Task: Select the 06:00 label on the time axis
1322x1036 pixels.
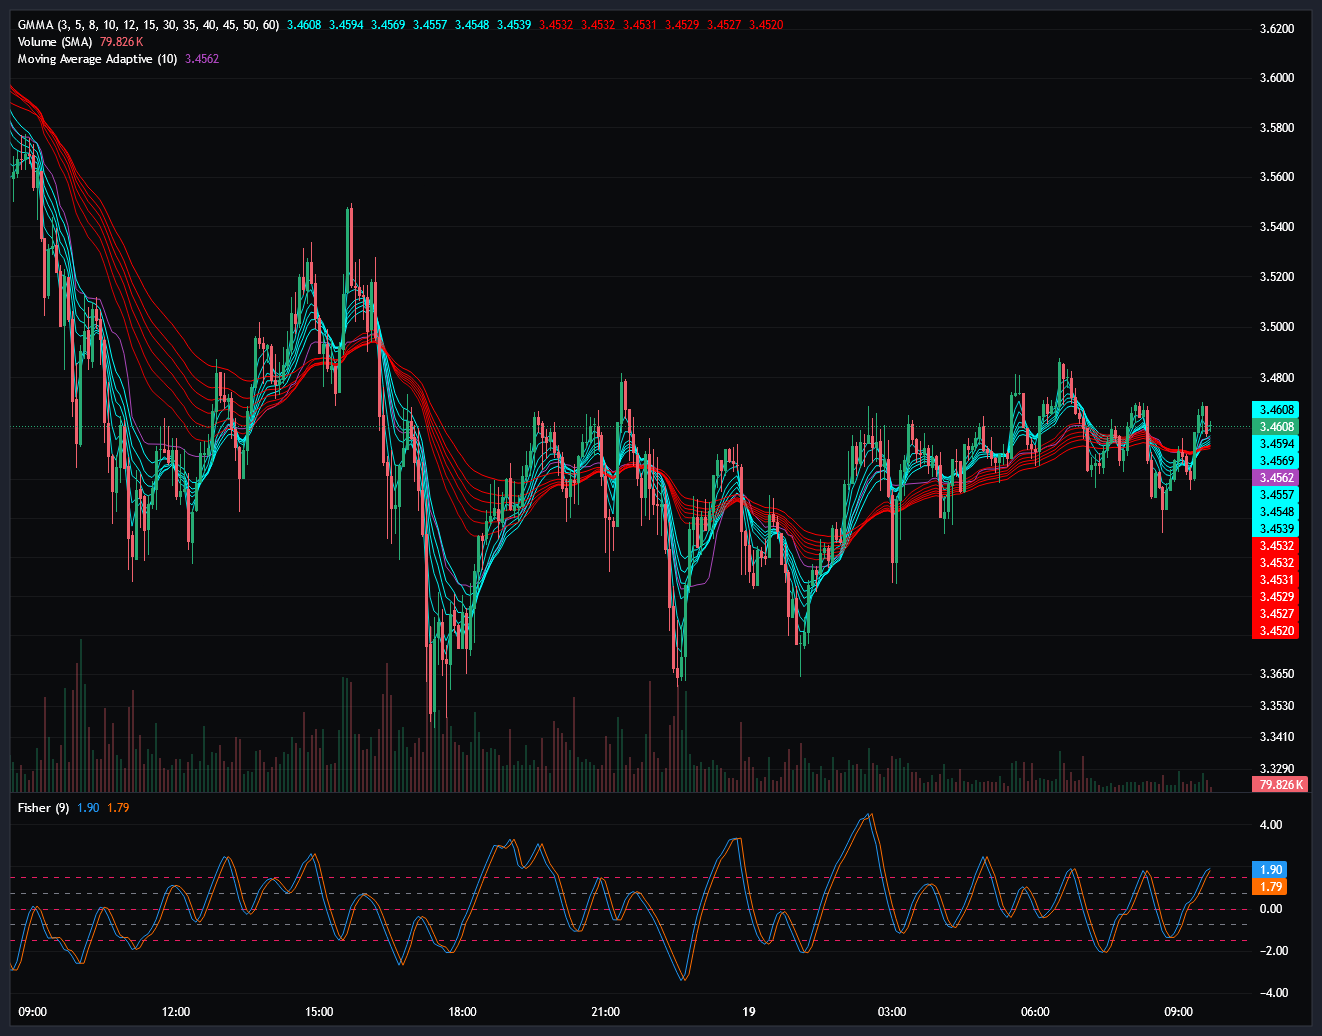Action: coord(1035,1012)
